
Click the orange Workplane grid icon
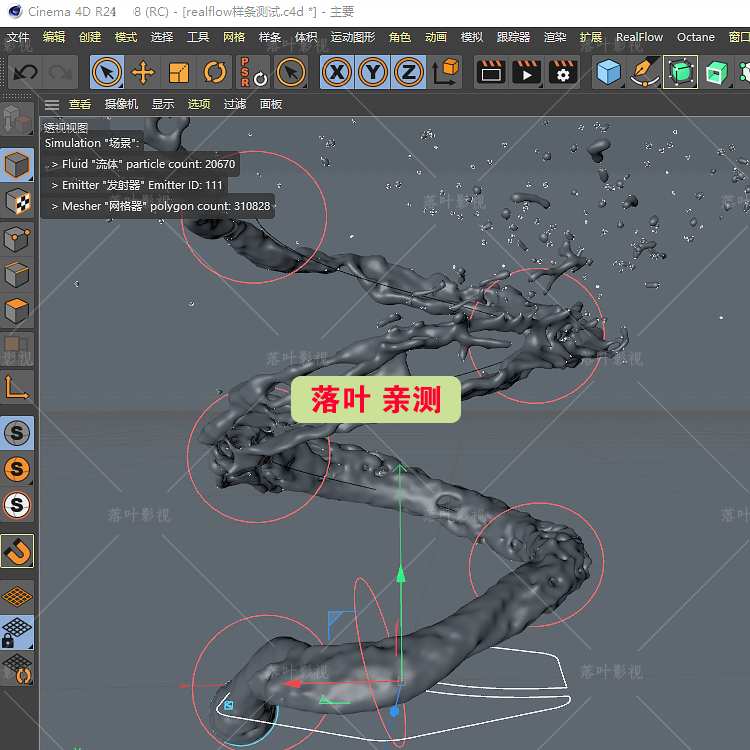[17, 596]
